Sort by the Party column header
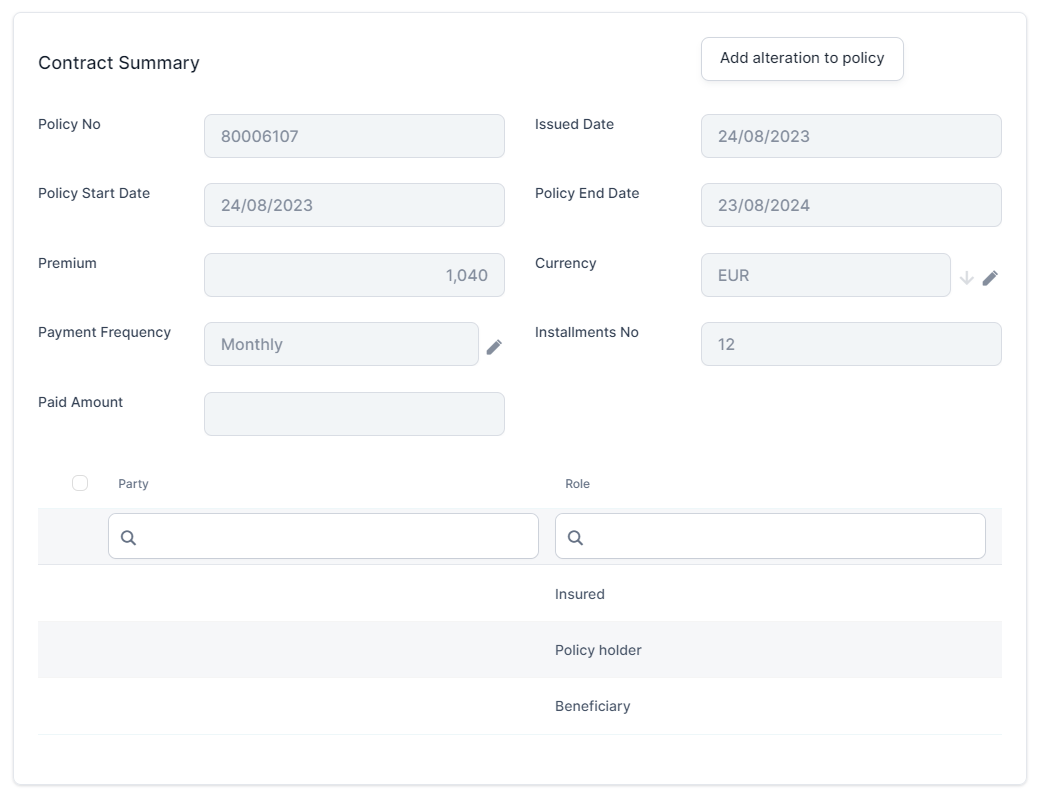 pos(133,484)
